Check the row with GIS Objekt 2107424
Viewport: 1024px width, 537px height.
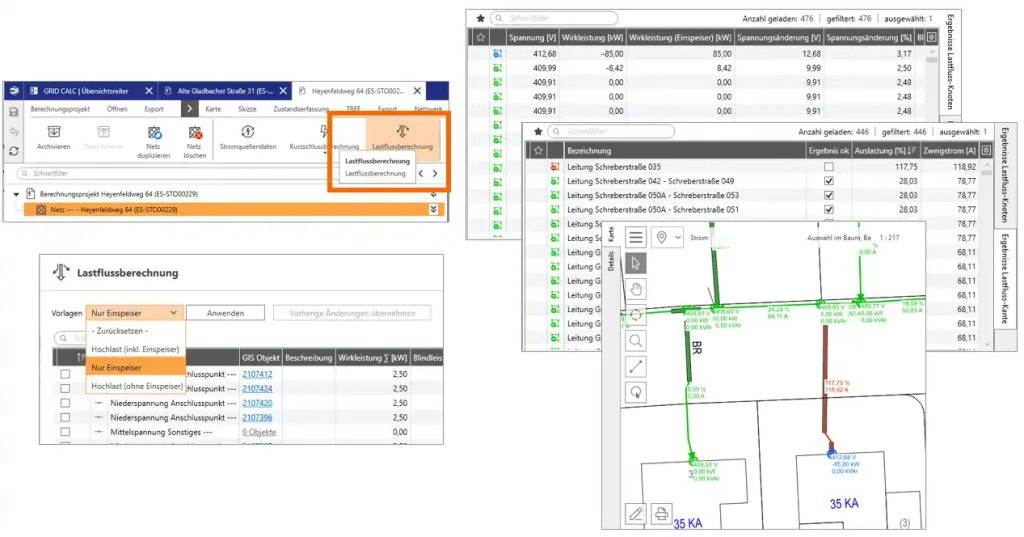pyautogui.click(x=65, y=389)
